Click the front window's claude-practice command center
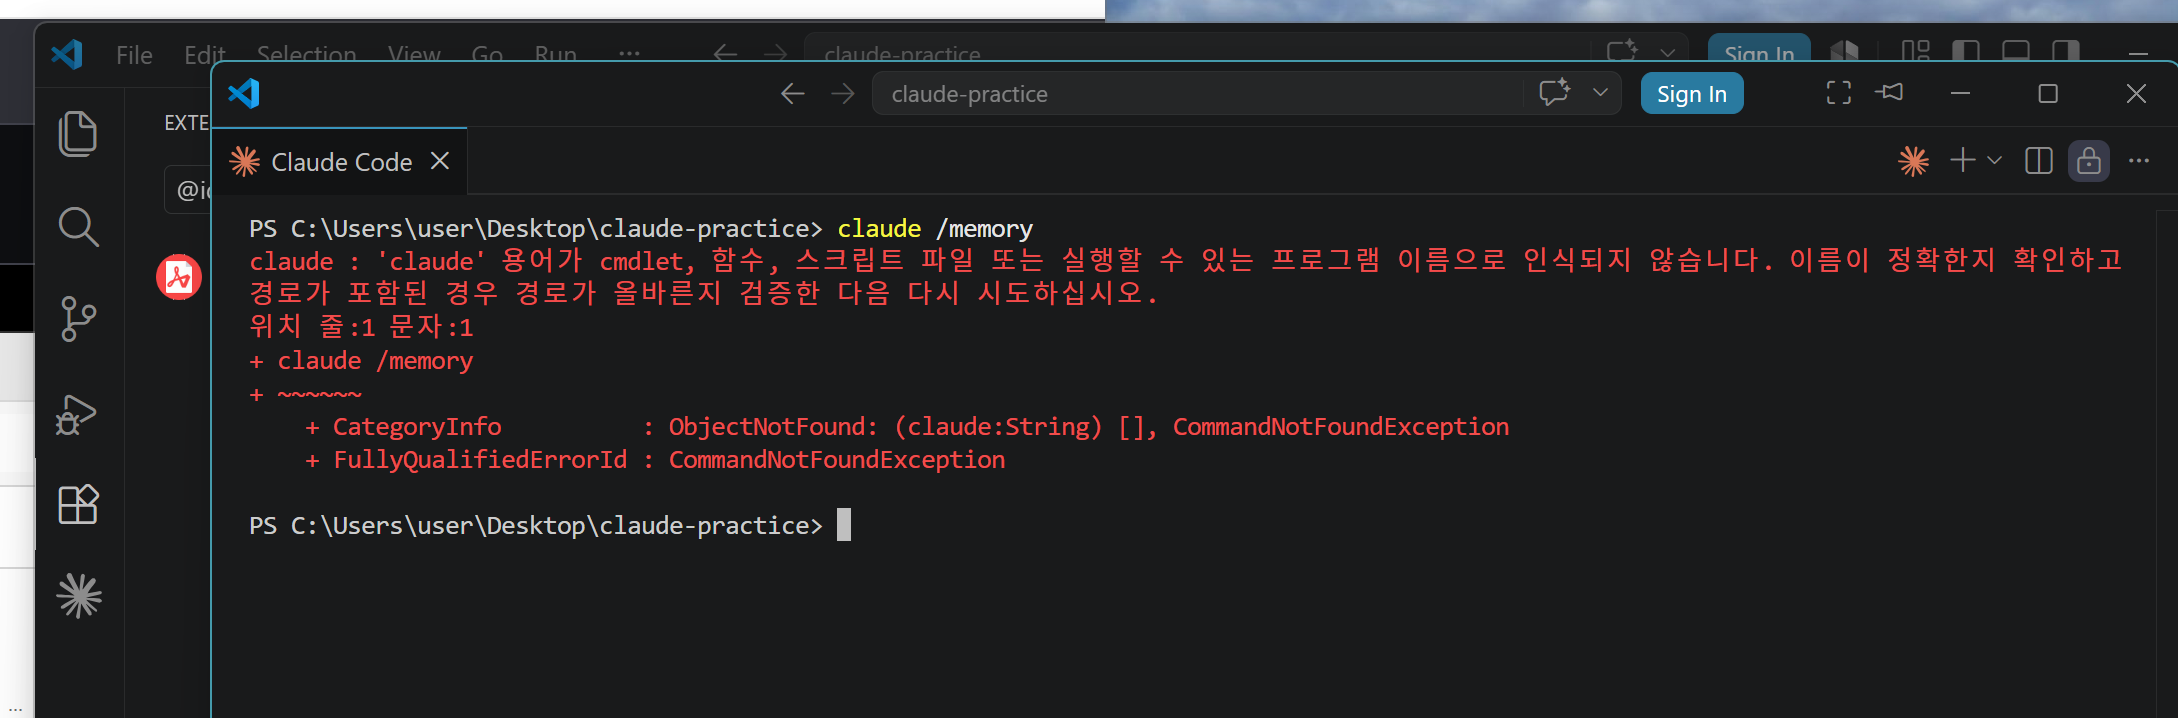The image size is (2178, 718). [x=1197, y=94]
